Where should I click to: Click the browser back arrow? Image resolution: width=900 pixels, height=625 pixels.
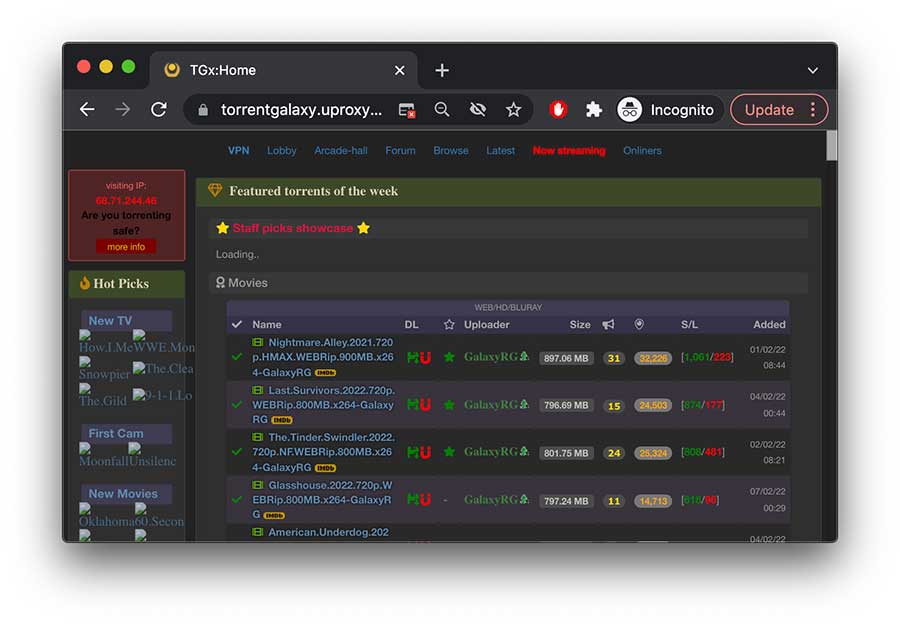(x=87, y=110)
